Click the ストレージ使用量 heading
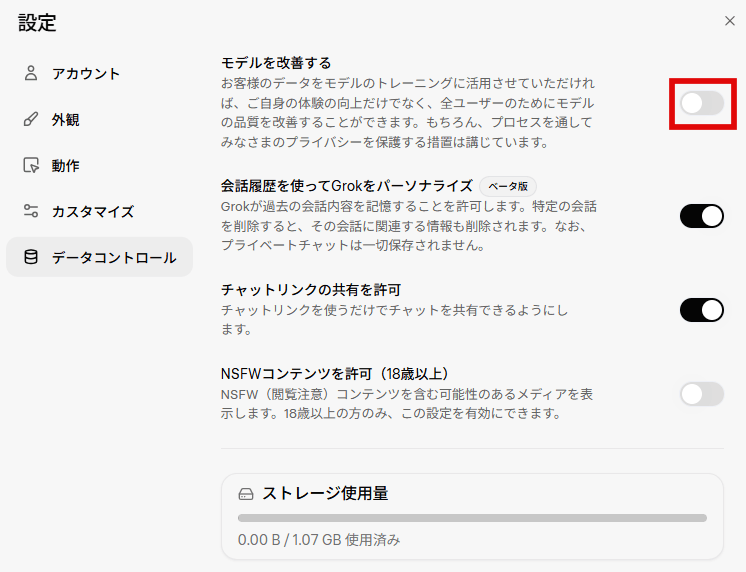Screen dimensions: 746x572 click(325, 494)
